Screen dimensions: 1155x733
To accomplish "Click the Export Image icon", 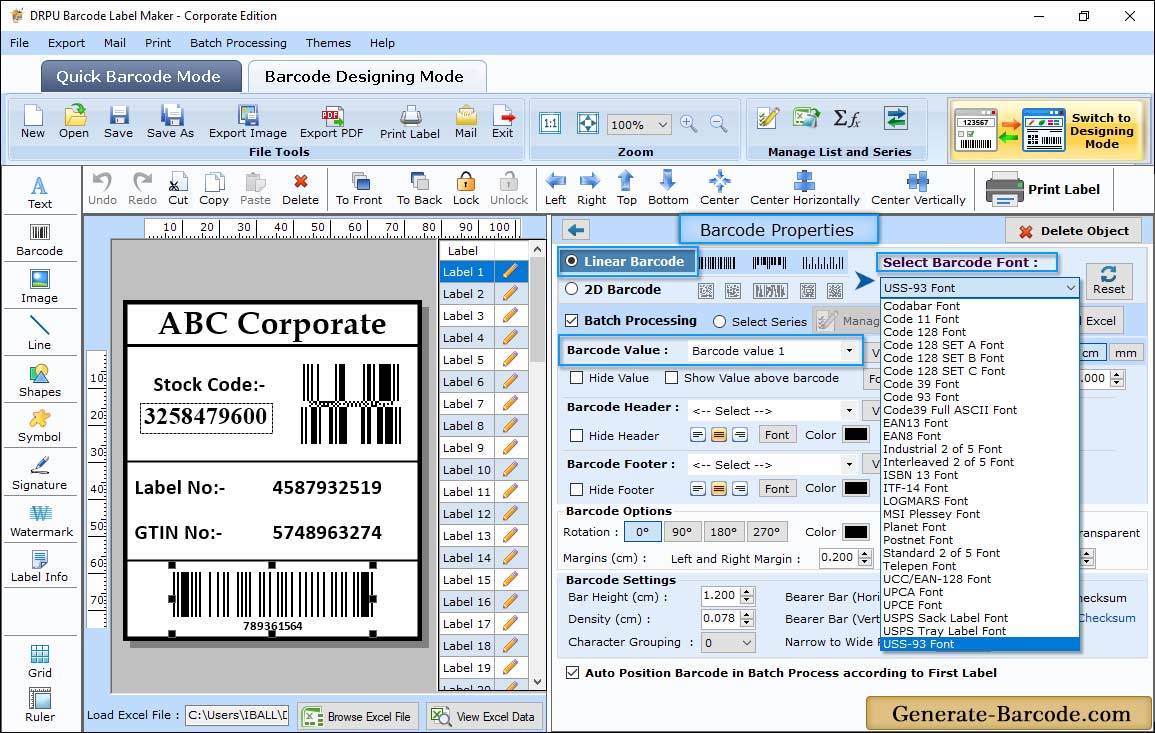I will tap(248, 122).
